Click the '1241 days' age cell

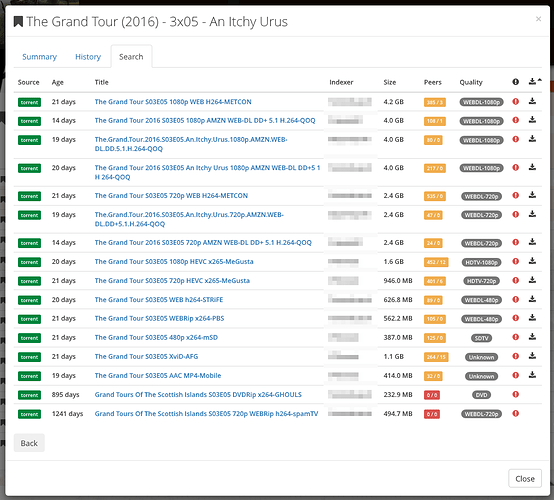tap(67, 413)
